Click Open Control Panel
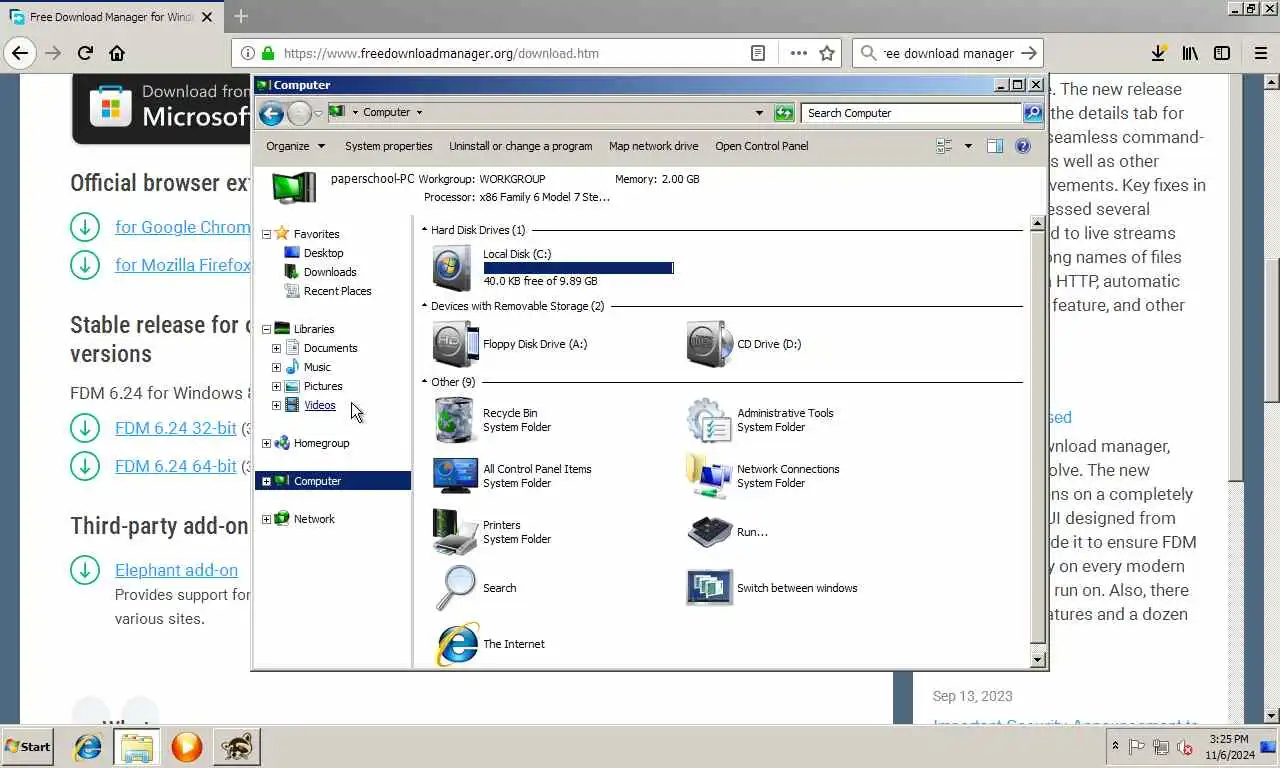Viewport: 1280px width, 768px height. tap(762, 146)
